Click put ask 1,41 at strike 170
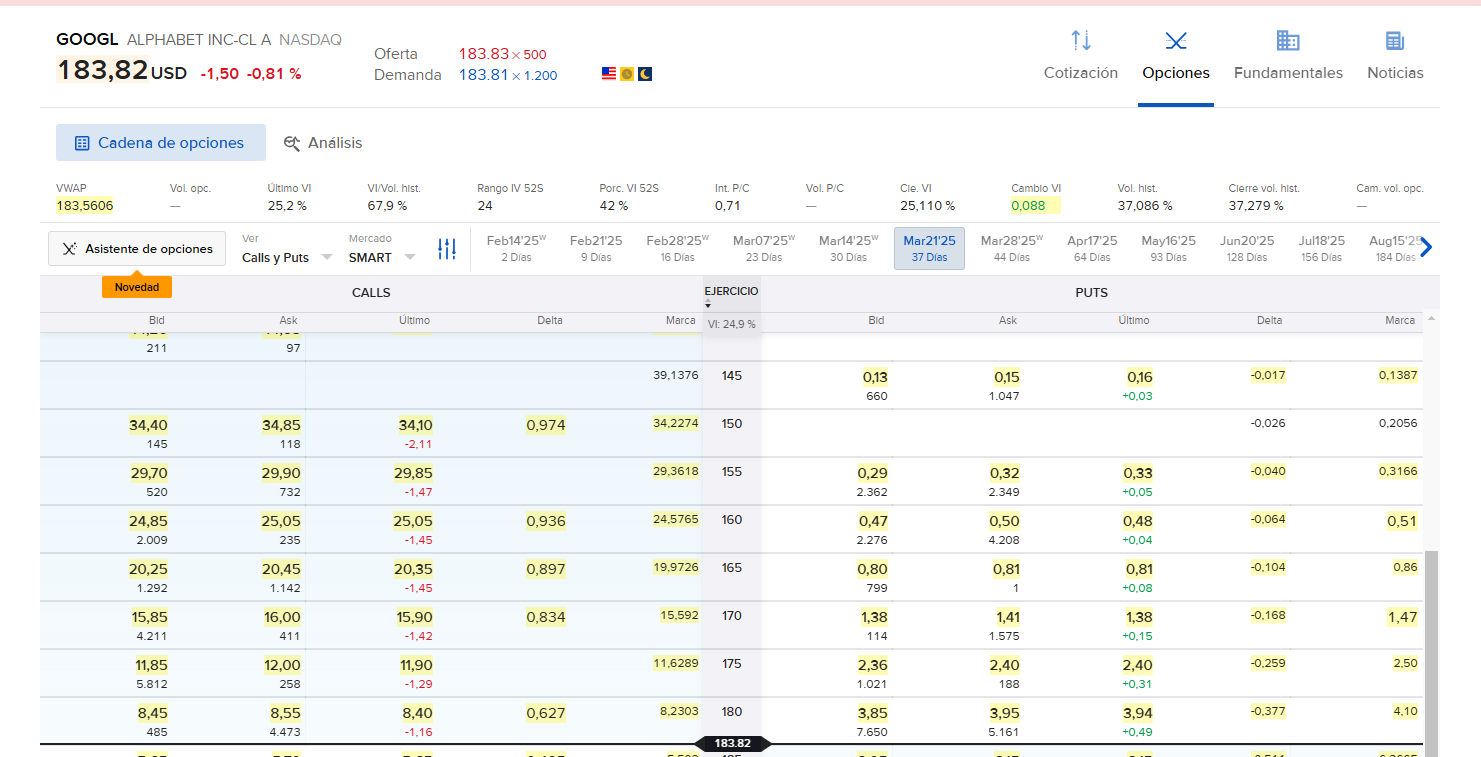This screenshot has width=1481, height=757. pos(1008,617)
